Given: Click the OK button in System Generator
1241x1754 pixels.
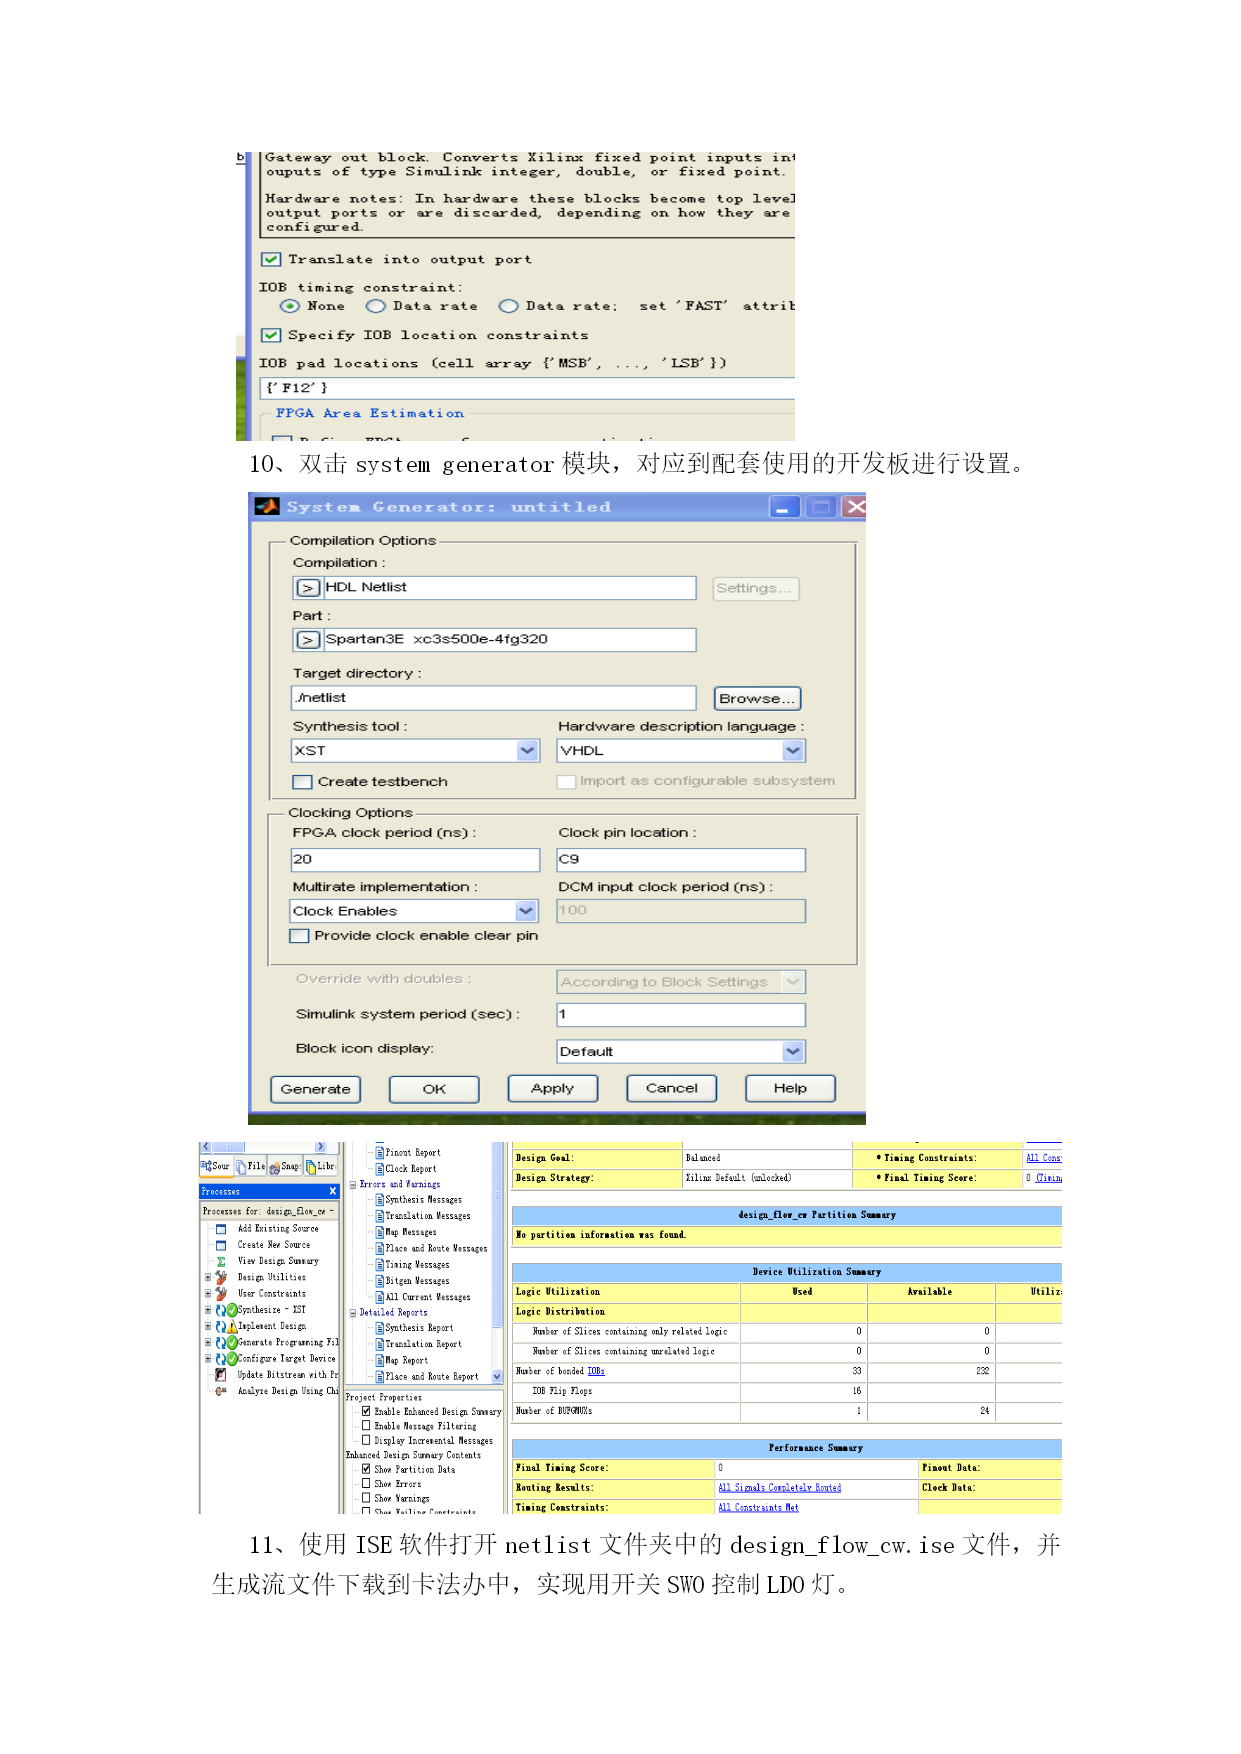Looking at the screenshot, I should point(434,1089).
